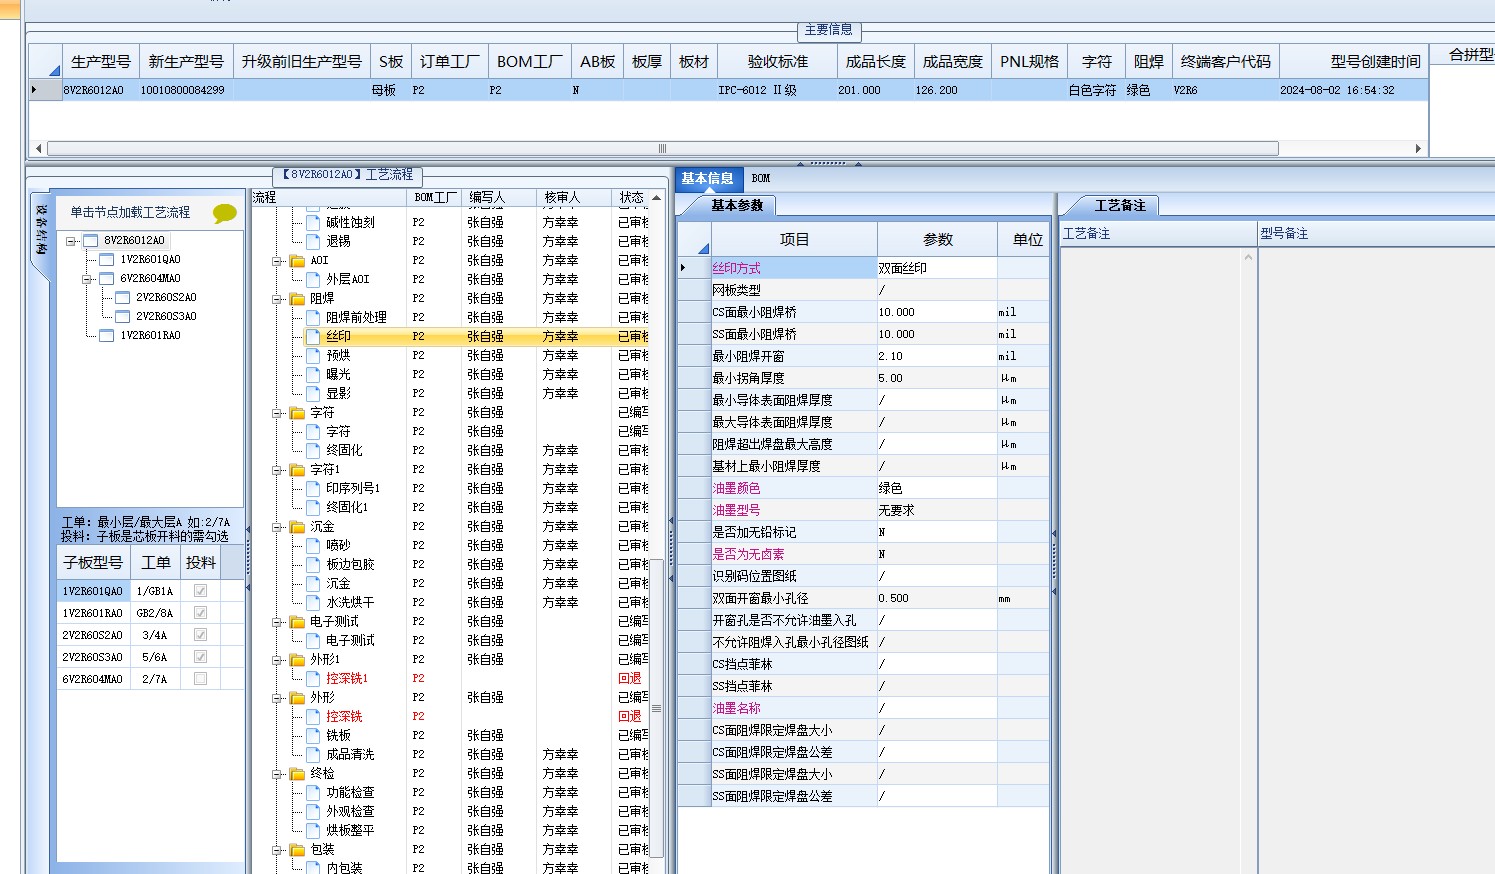Click main info scrollbar right arrow
Image resolution: width=1495 pixels, height=874 pixels.
pyautogui.click(x=1418, y=149)
